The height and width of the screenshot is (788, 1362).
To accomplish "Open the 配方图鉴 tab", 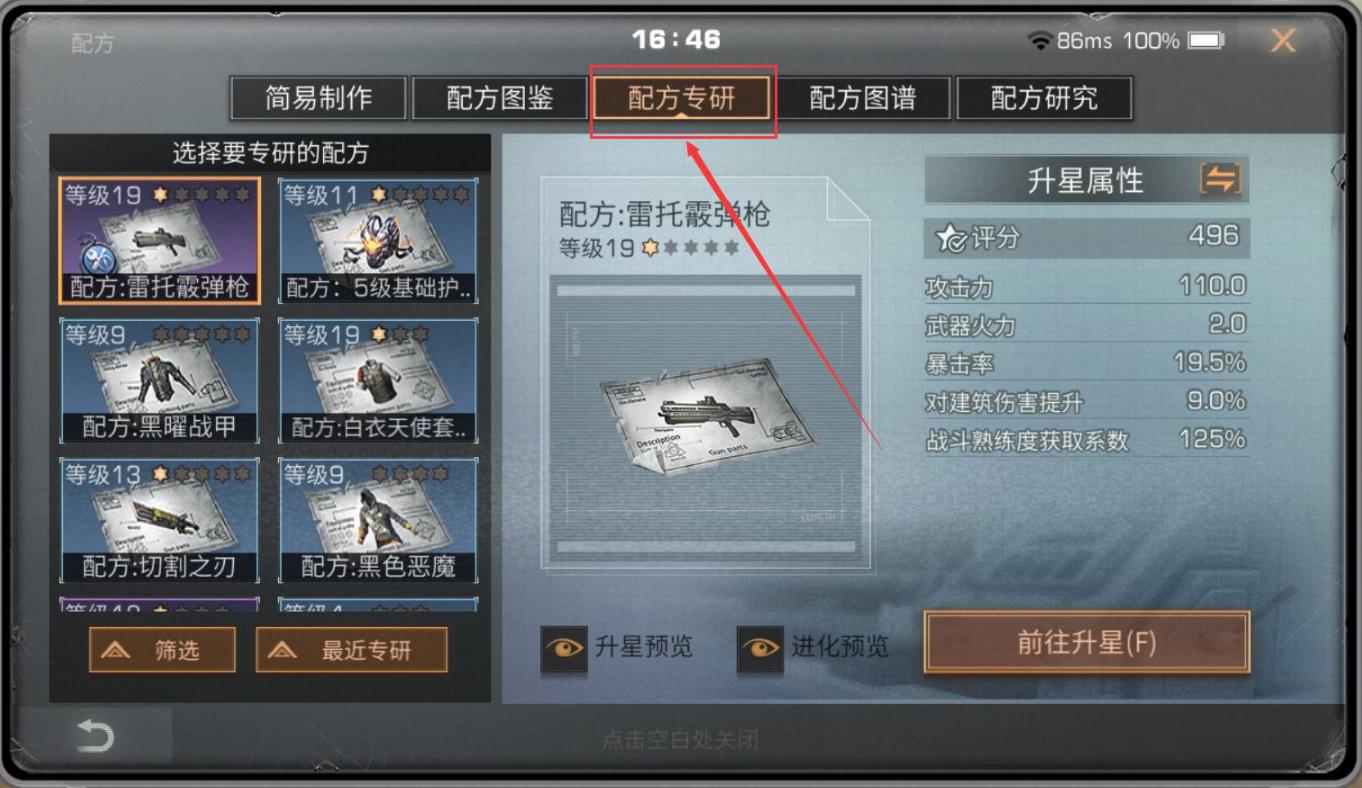I will point(500,98).
